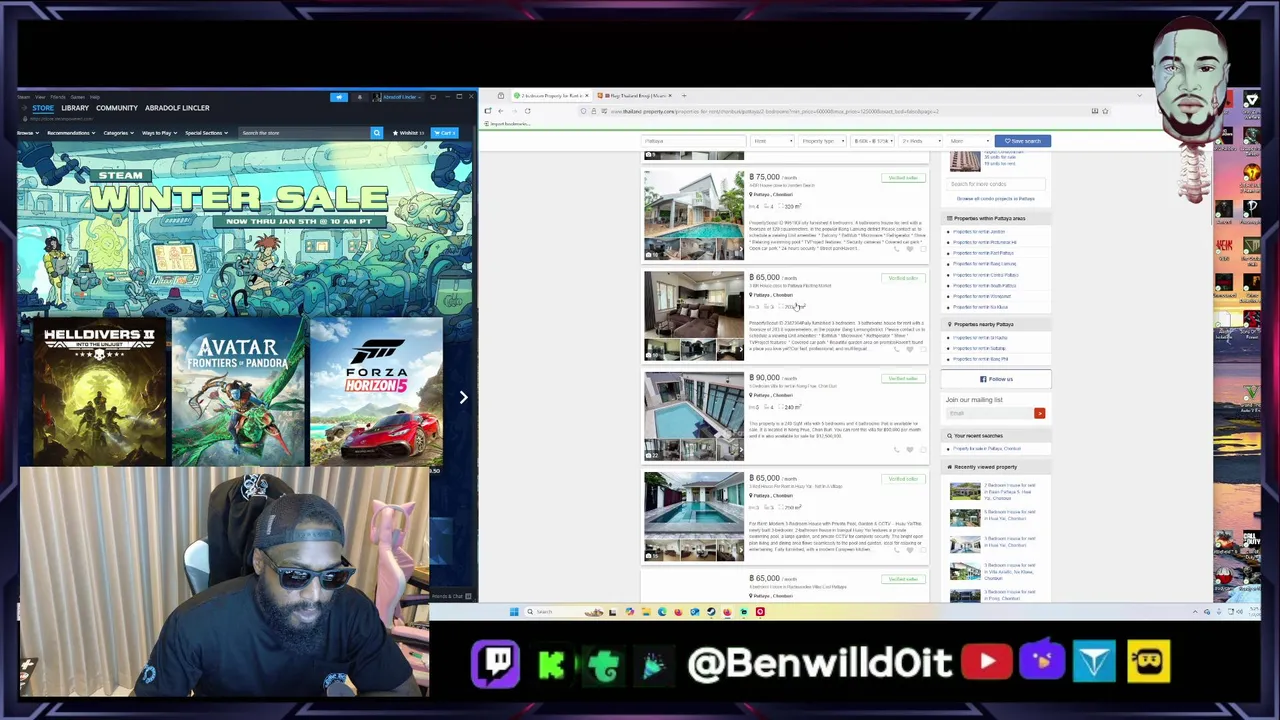Image resolution: width=1280 pixels, height=720 pixels.
Task: Open the Steam Wishlist
Action: point(408,133)
